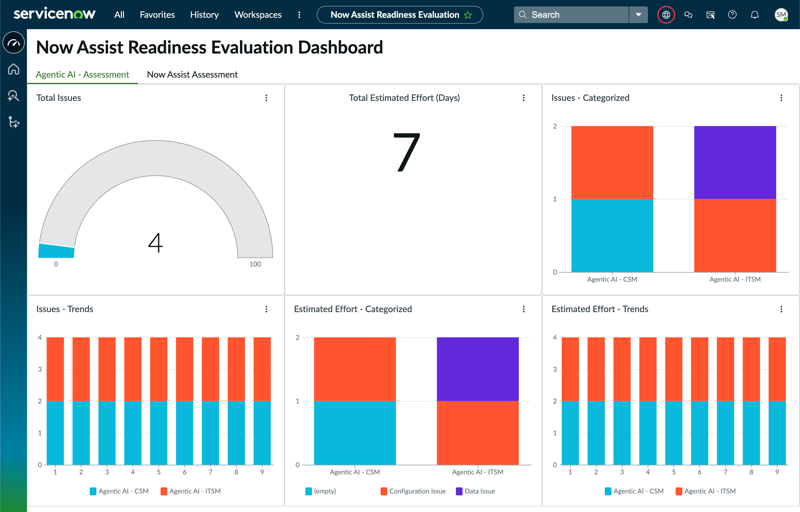The height and width of the screenshot is (512, 800).
Task: Open the SM user avatar menu
Action: point(781,15)
